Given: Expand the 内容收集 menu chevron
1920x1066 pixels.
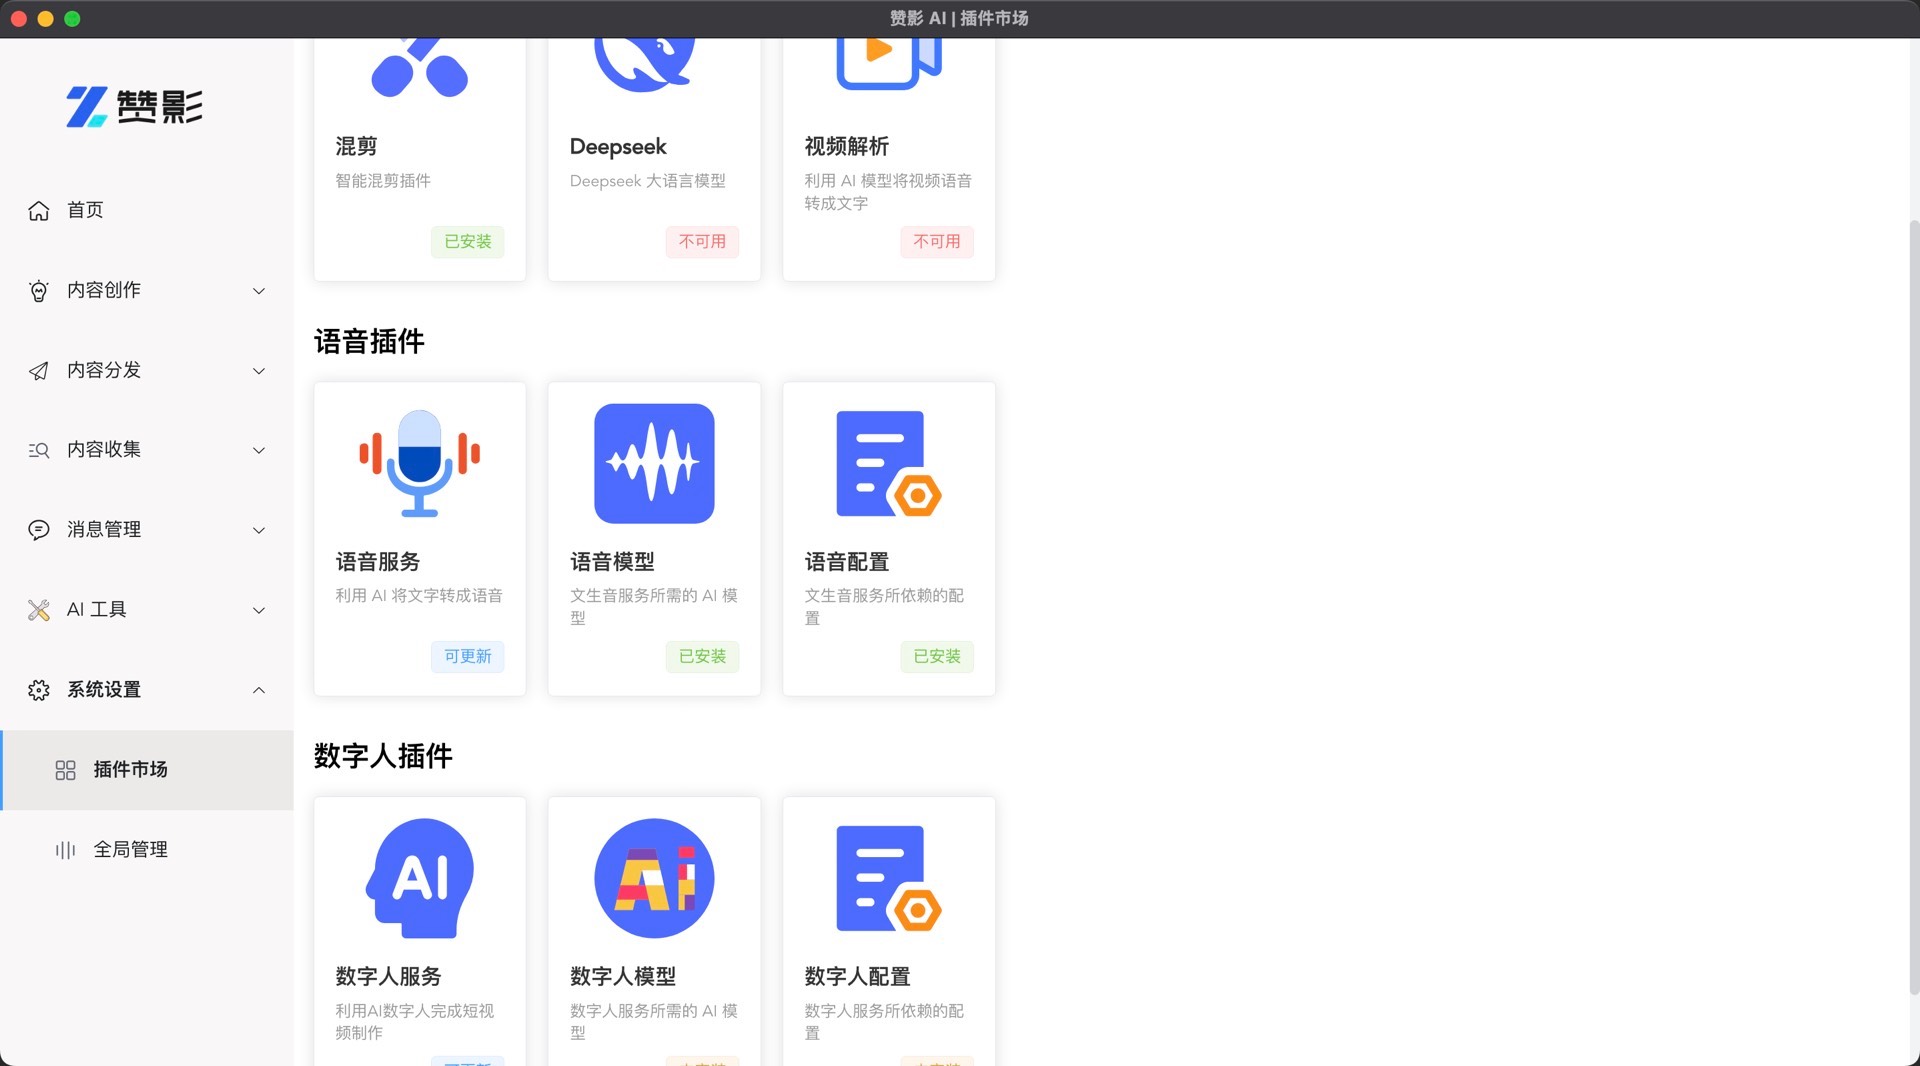Looking at the screenshot, I should point(259,450).
